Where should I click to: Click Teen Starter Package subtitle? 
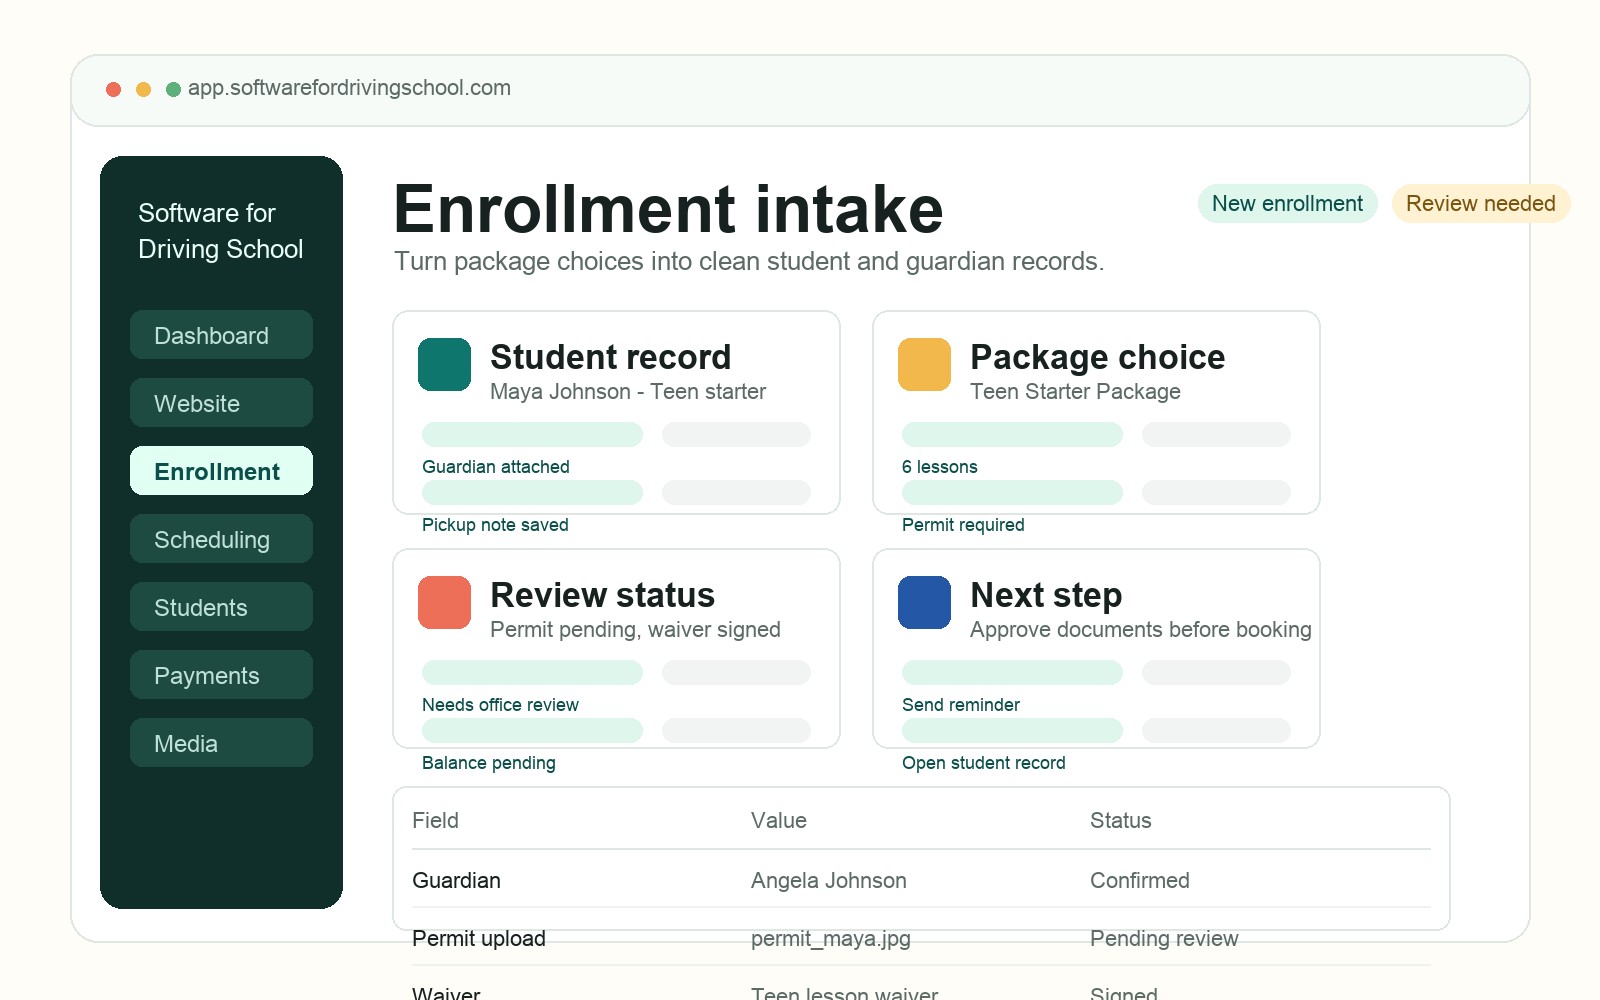(x=1075, y=392)
